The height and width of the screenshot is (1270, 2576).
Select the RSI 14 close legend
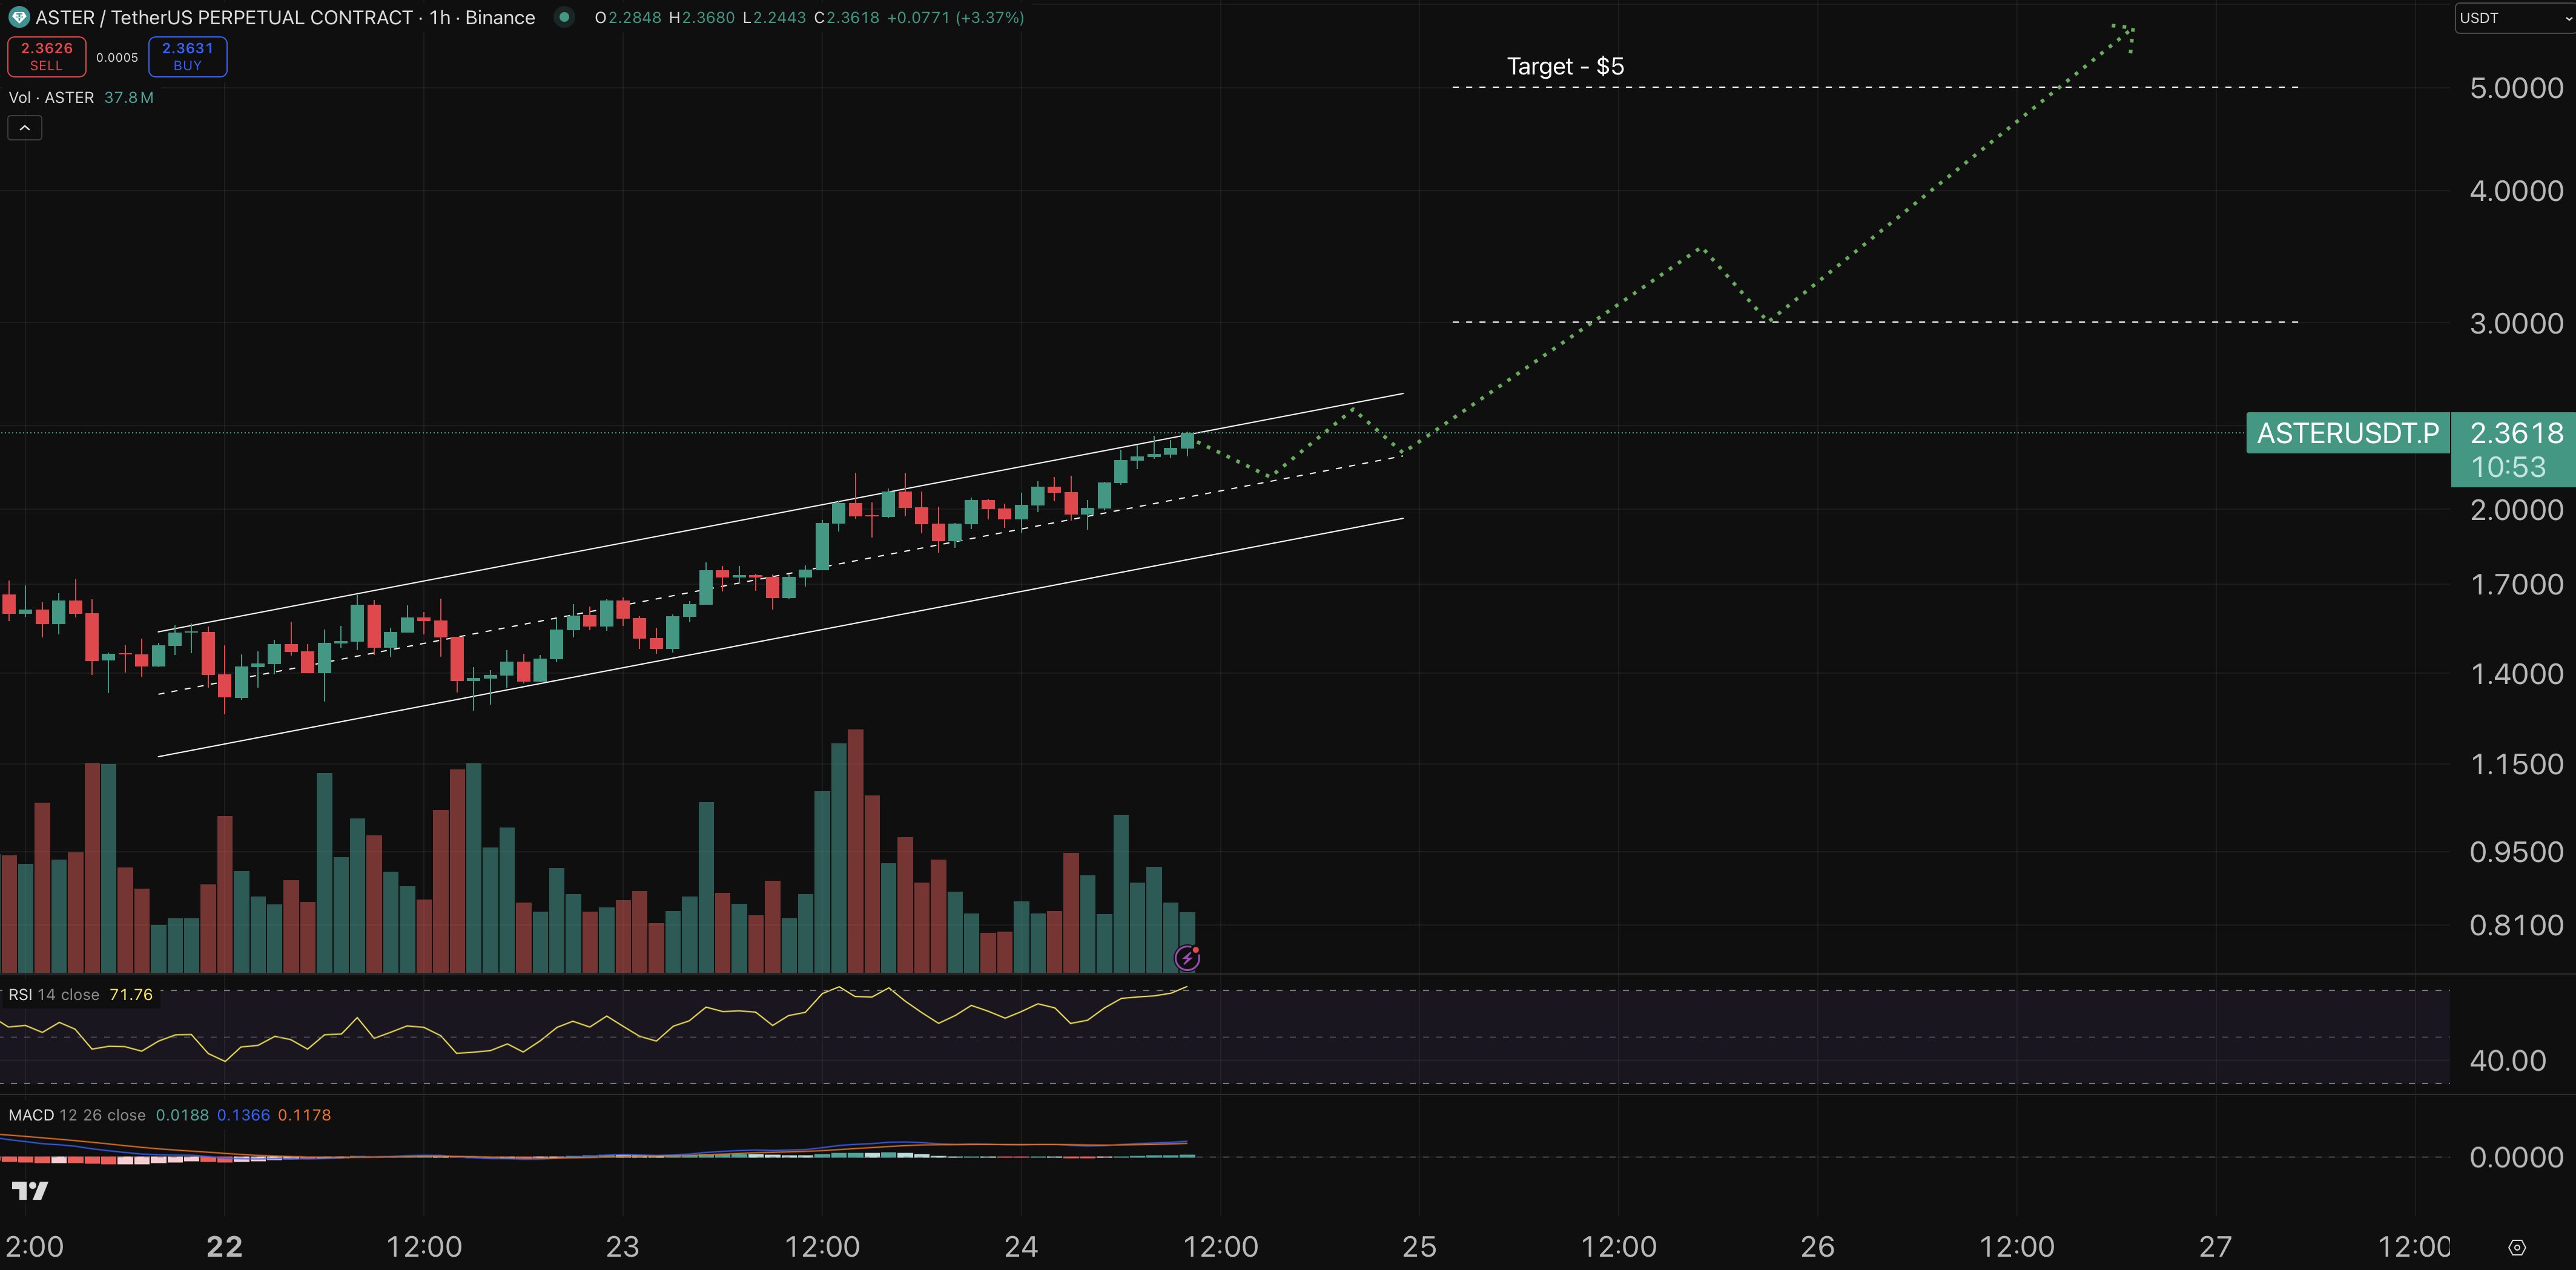[54, 994]
